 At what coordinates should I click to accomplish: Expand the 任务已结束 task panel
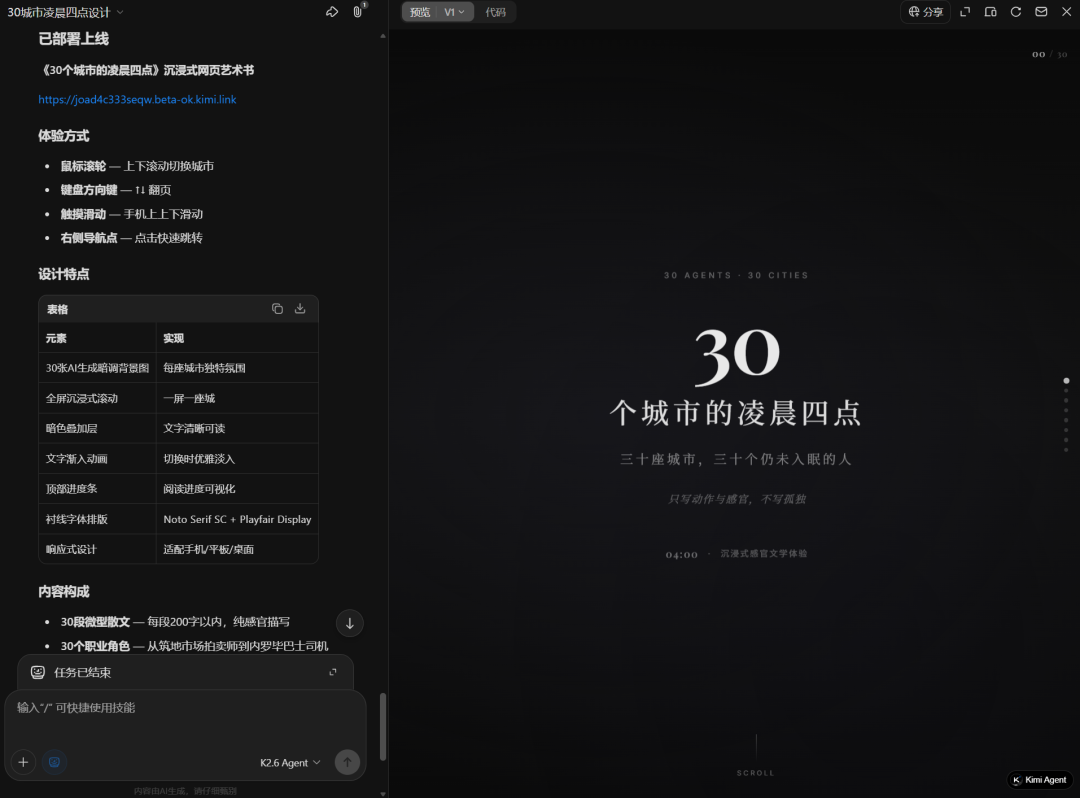(x=333, y=672)
